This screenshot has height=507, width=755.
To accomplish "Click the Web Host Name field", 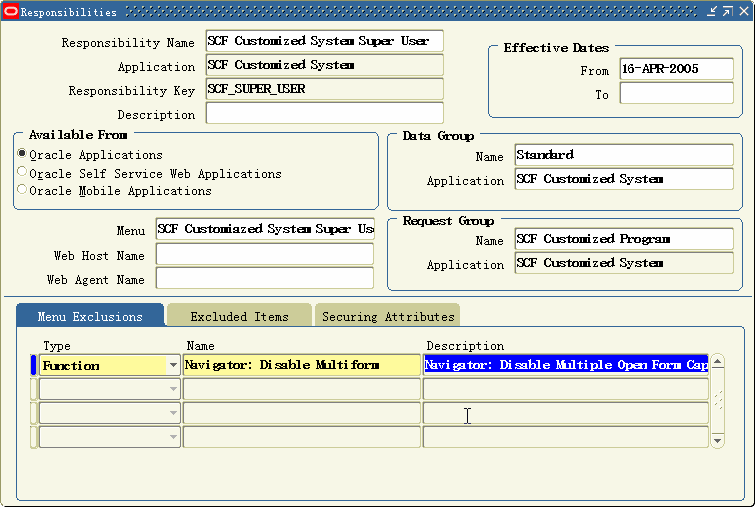I will [265, 254].
